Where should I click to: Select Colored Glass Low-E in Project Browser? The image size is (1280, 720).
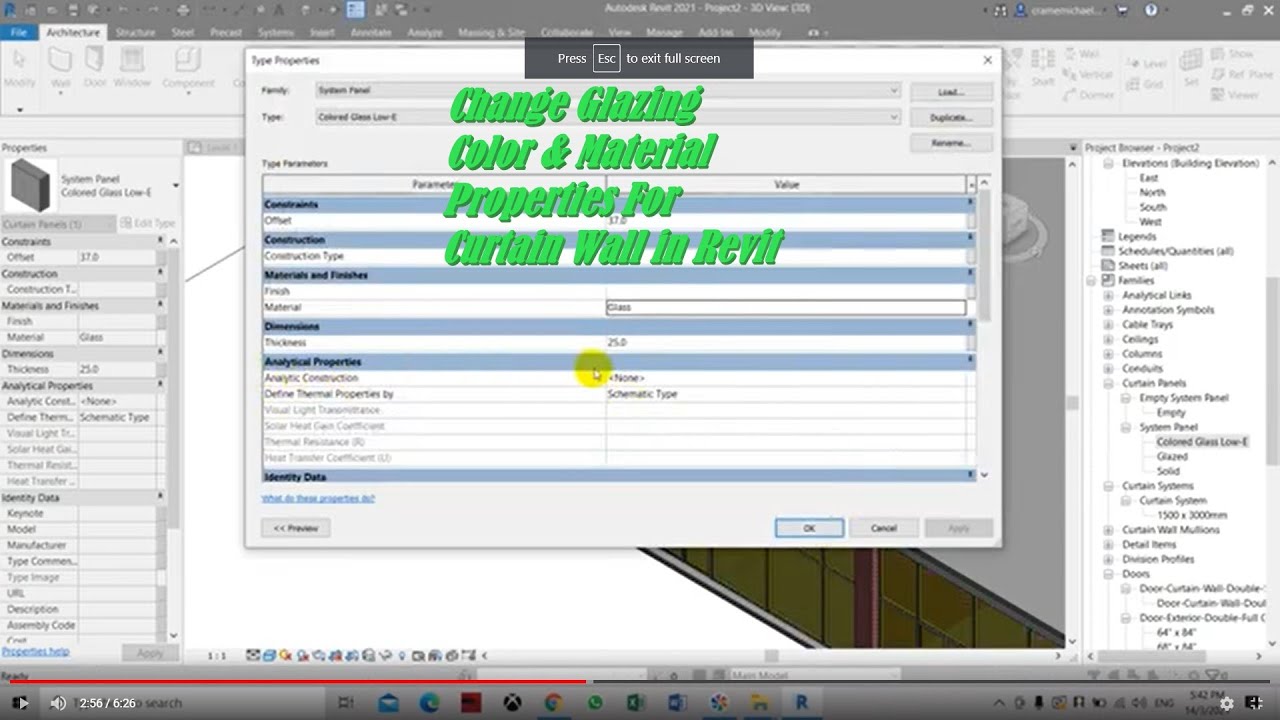tap(1202, 442)
